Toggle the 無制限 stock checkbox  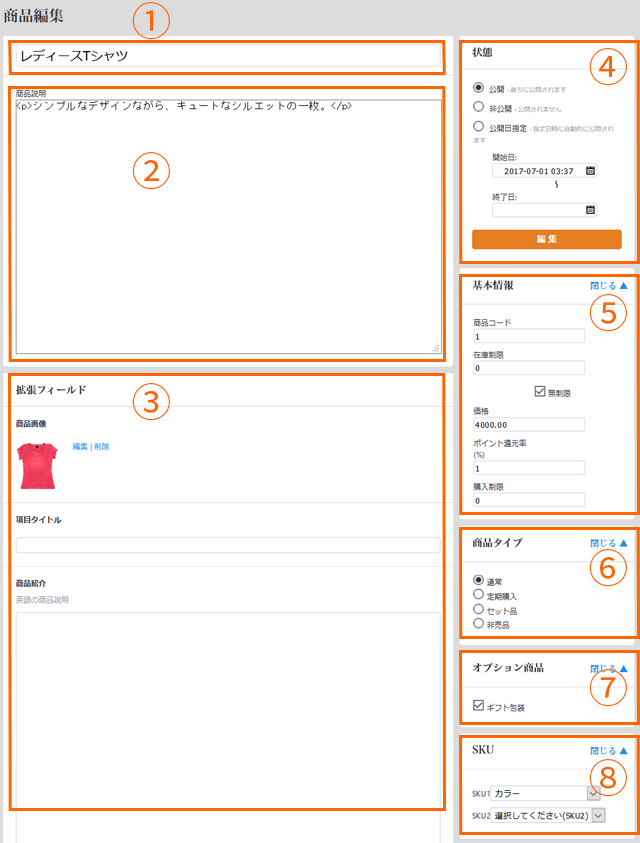tap(540, 391)
